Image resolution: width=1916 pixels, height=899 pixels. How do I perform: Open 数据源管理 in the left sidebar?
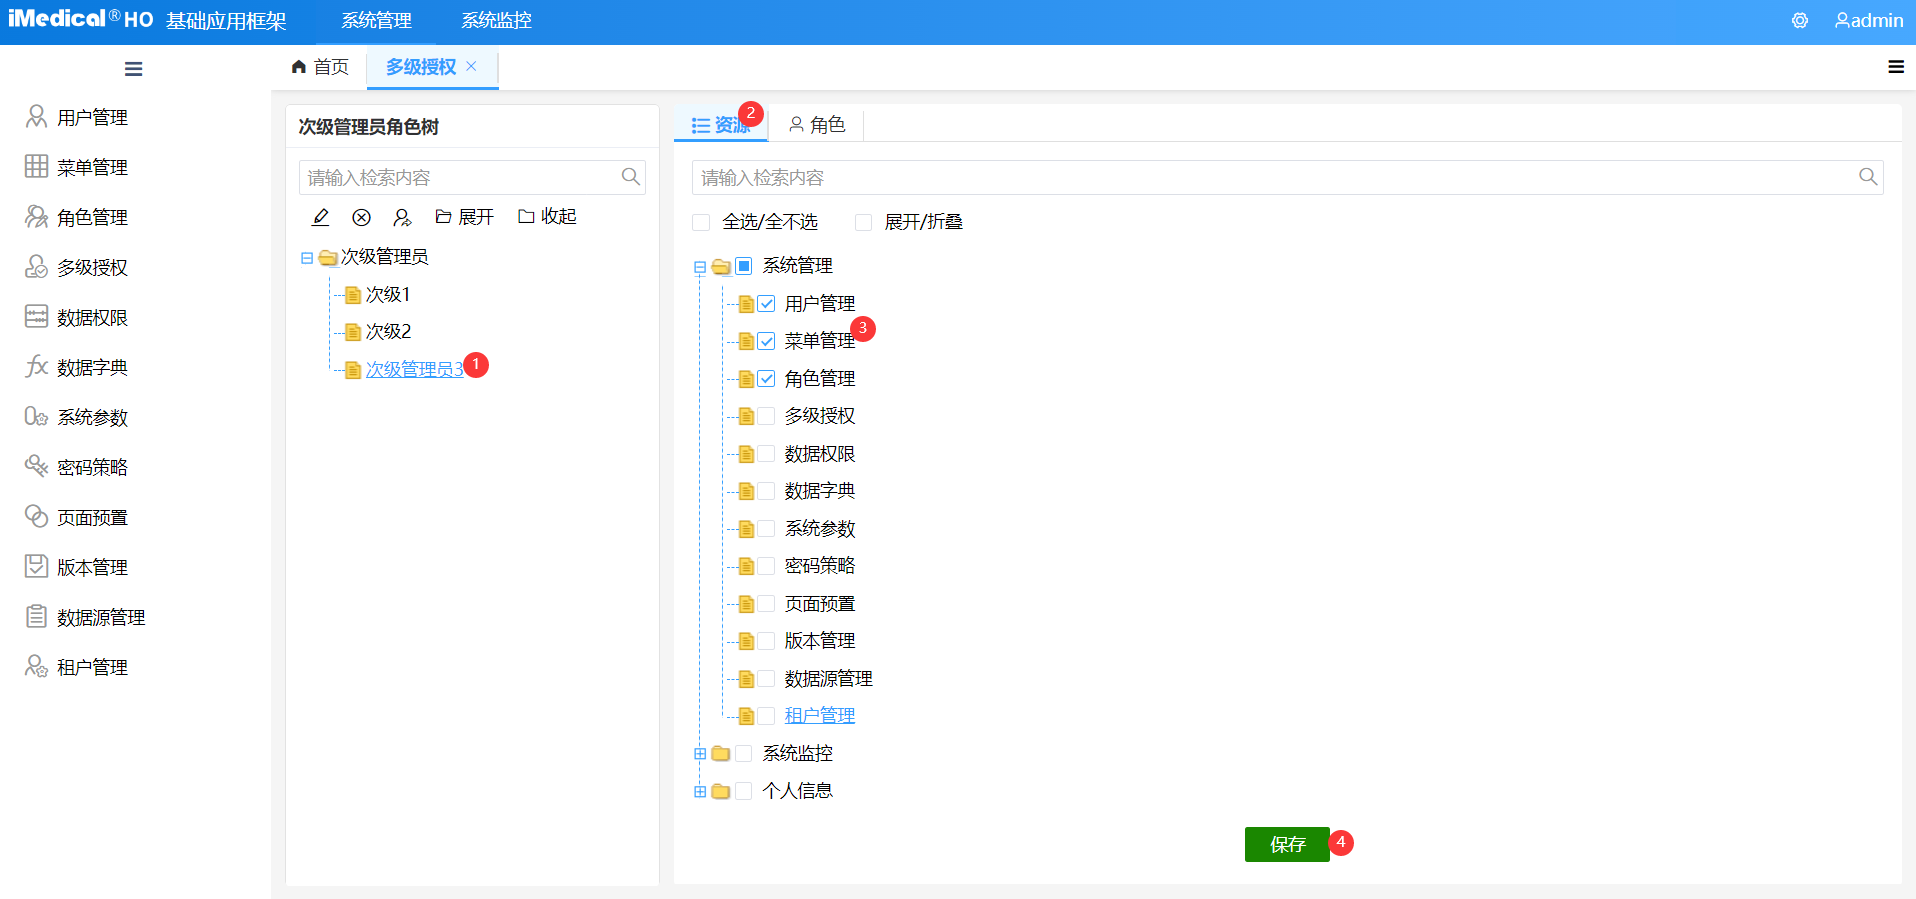click(101, 618)
